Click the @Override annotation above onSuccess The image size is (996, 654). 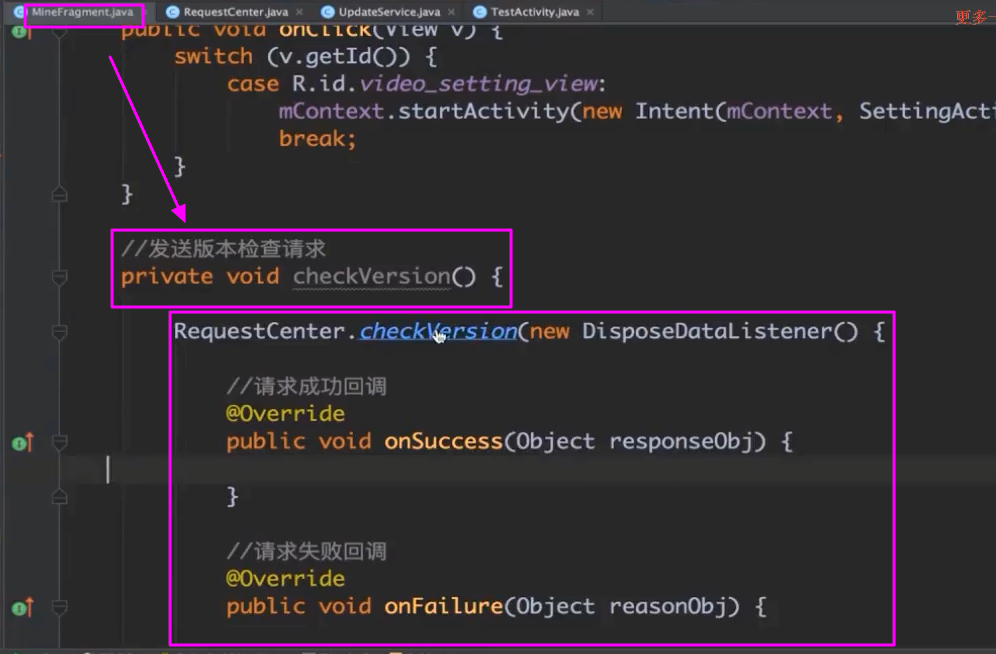click(x=285, y=414)
